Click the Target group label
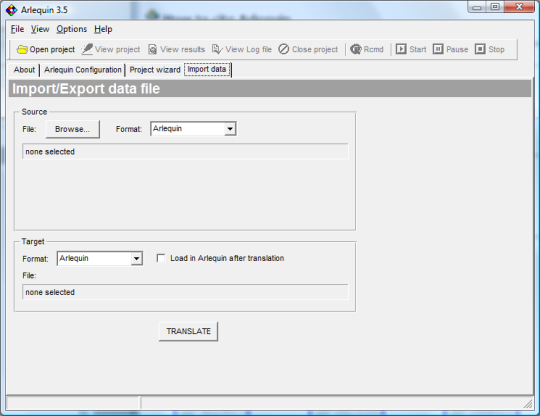Screen dimensions: 540x416 (x=33, y=241)
